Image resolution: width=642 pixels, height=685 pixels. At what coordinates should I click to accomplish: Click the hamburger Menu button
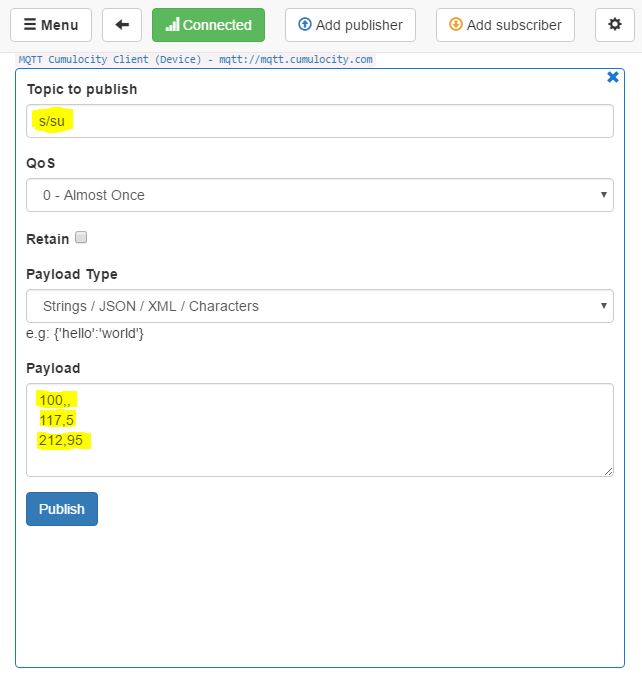tap(51, 25)
